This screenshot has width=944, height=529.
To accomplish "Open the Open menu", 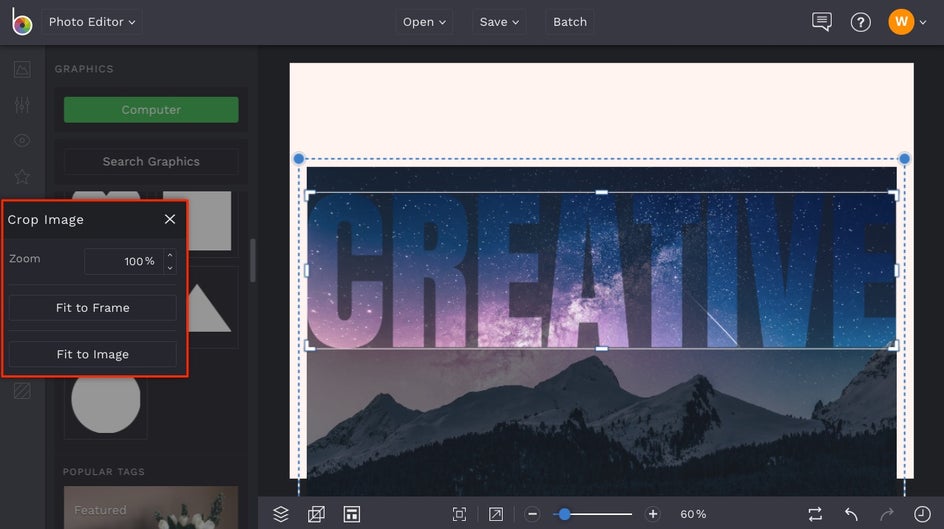I will click(x=424, y=22).
